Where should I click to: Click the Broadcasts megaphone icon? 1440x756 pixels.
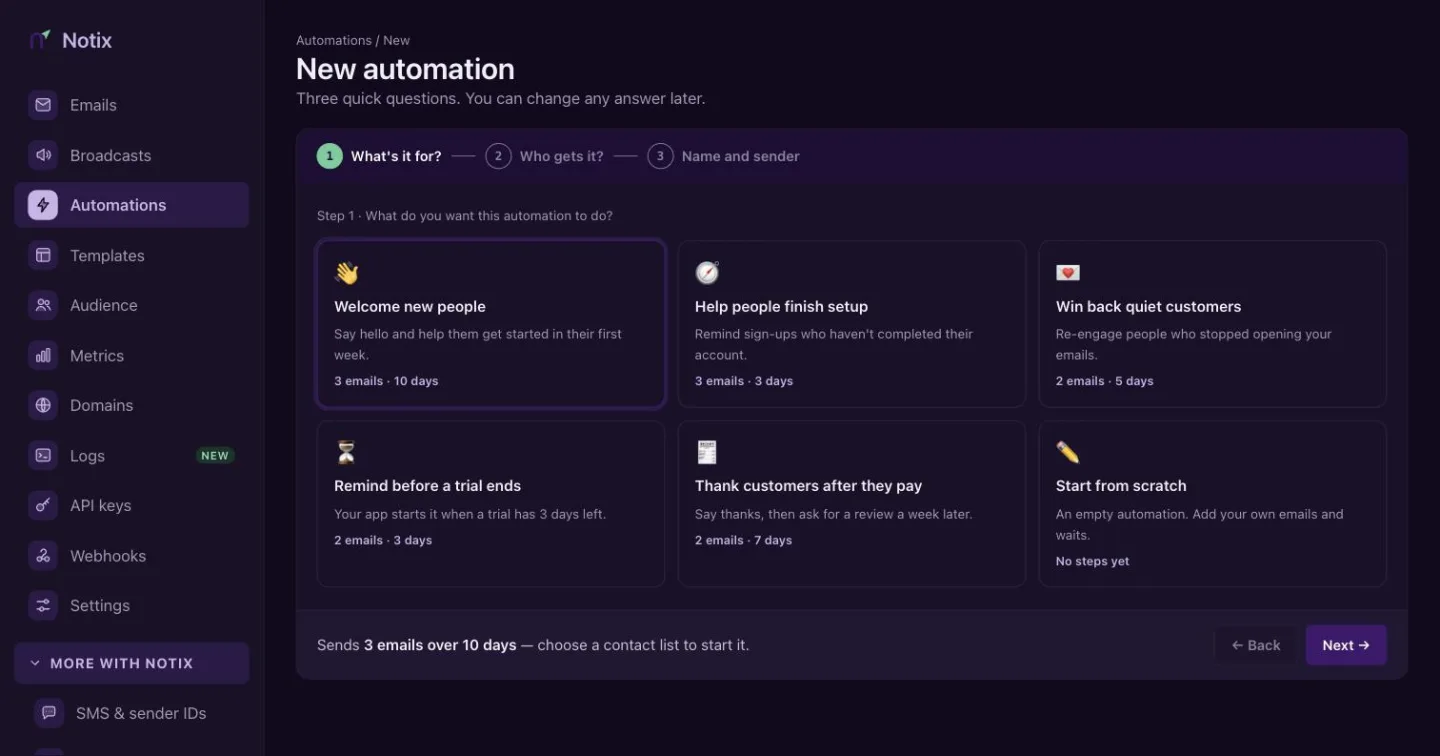tap(43, 155)
